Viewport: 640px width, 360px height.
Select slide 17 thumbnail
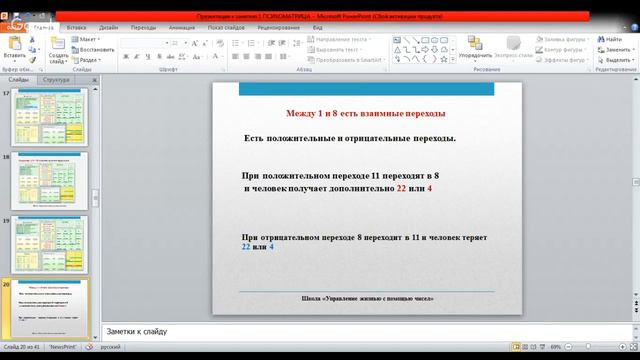[x=49, y=118]
